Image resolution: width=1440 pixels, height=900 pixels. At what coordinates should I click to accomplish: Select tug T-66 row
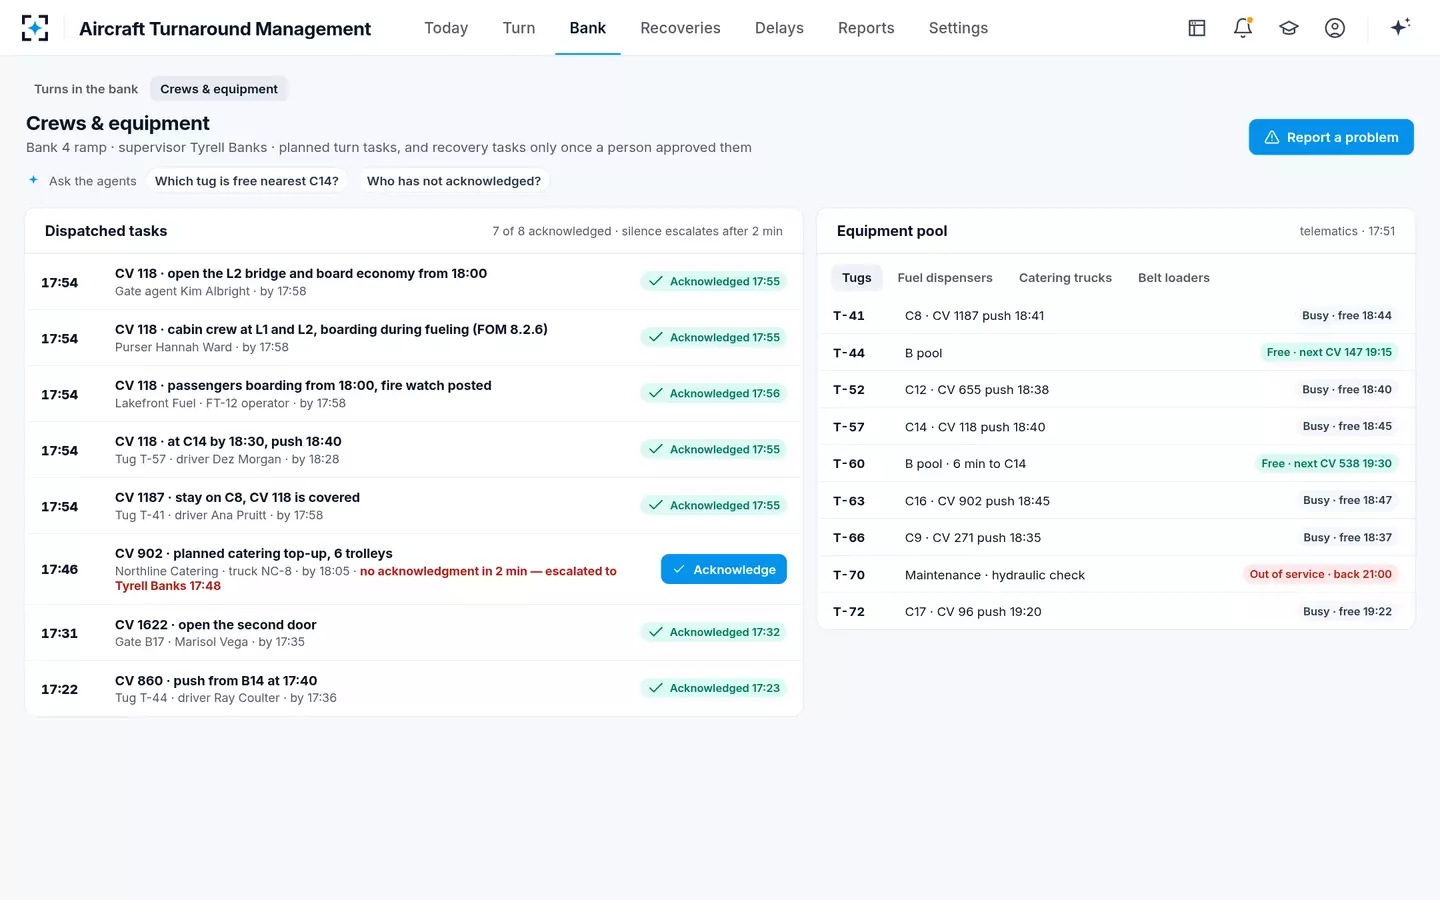[1116, 538]
